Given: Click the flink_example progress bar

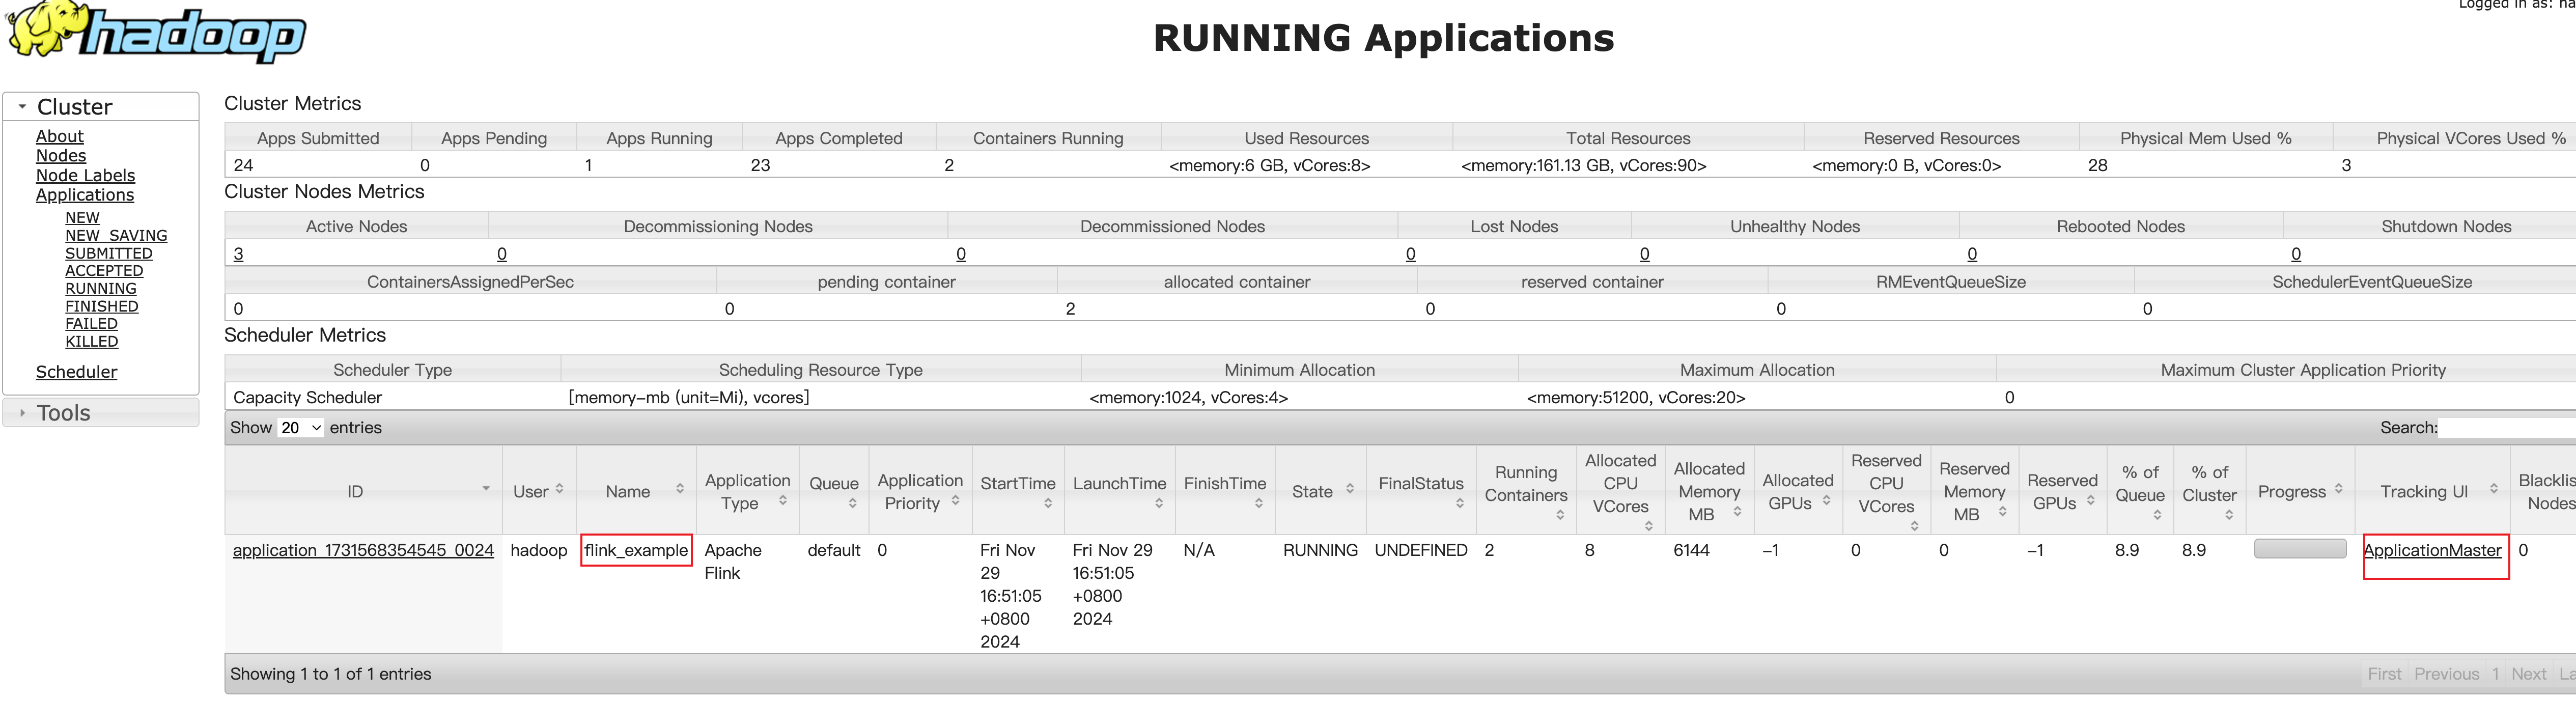Looking at the screenshot, I should 2299,549.
